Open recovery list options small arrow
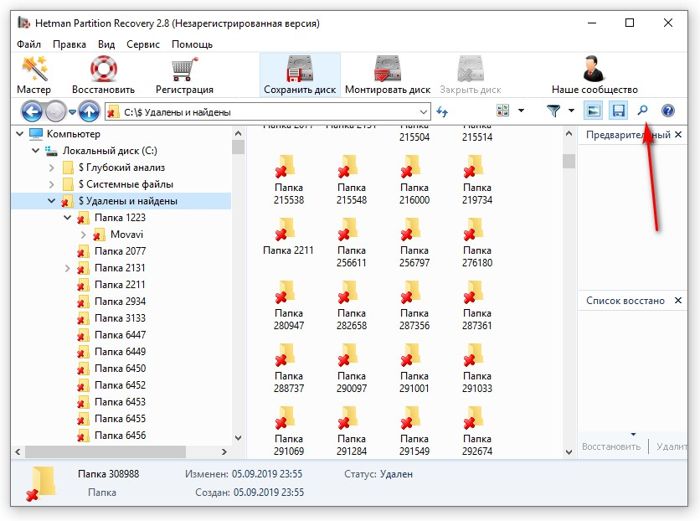Screen dimensions: 700x521 click(633, 434)
